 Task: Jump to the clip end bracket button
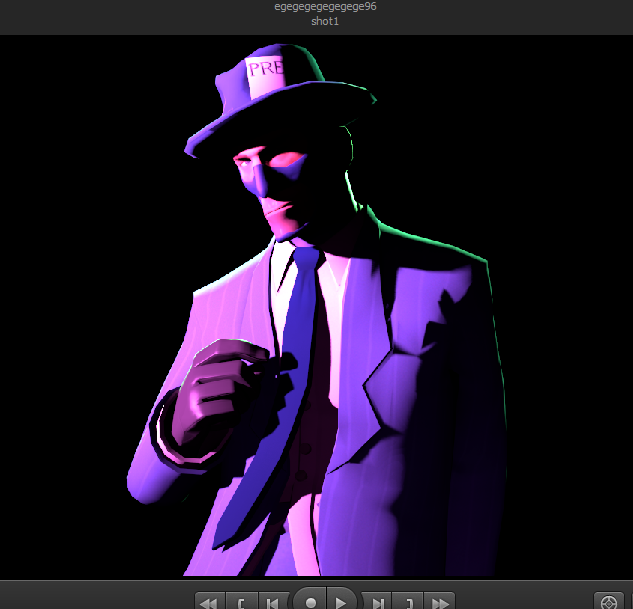click(x=408, y=601)
